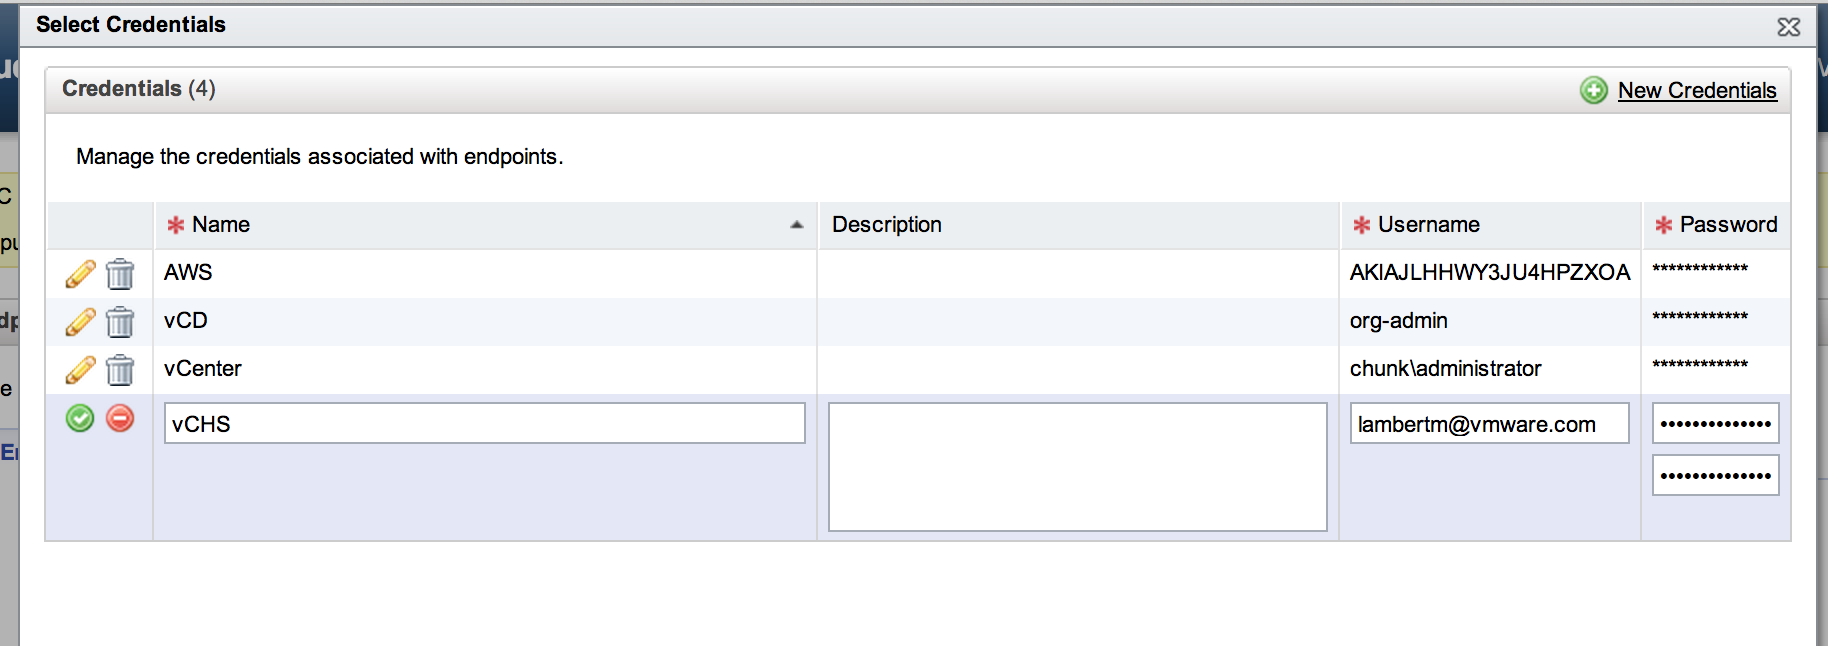
Task: Delete the vCenter credential entry
Action: click(120, 369)
